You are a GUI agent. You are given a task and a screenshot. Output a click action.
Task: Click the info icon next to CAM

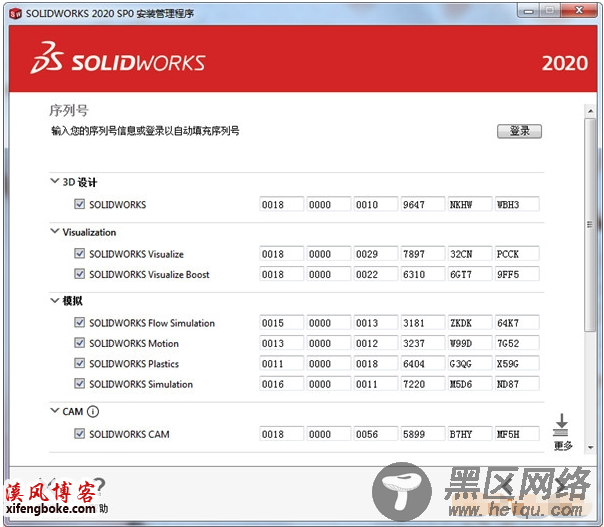pyautogui.click(x=93, y=411)
